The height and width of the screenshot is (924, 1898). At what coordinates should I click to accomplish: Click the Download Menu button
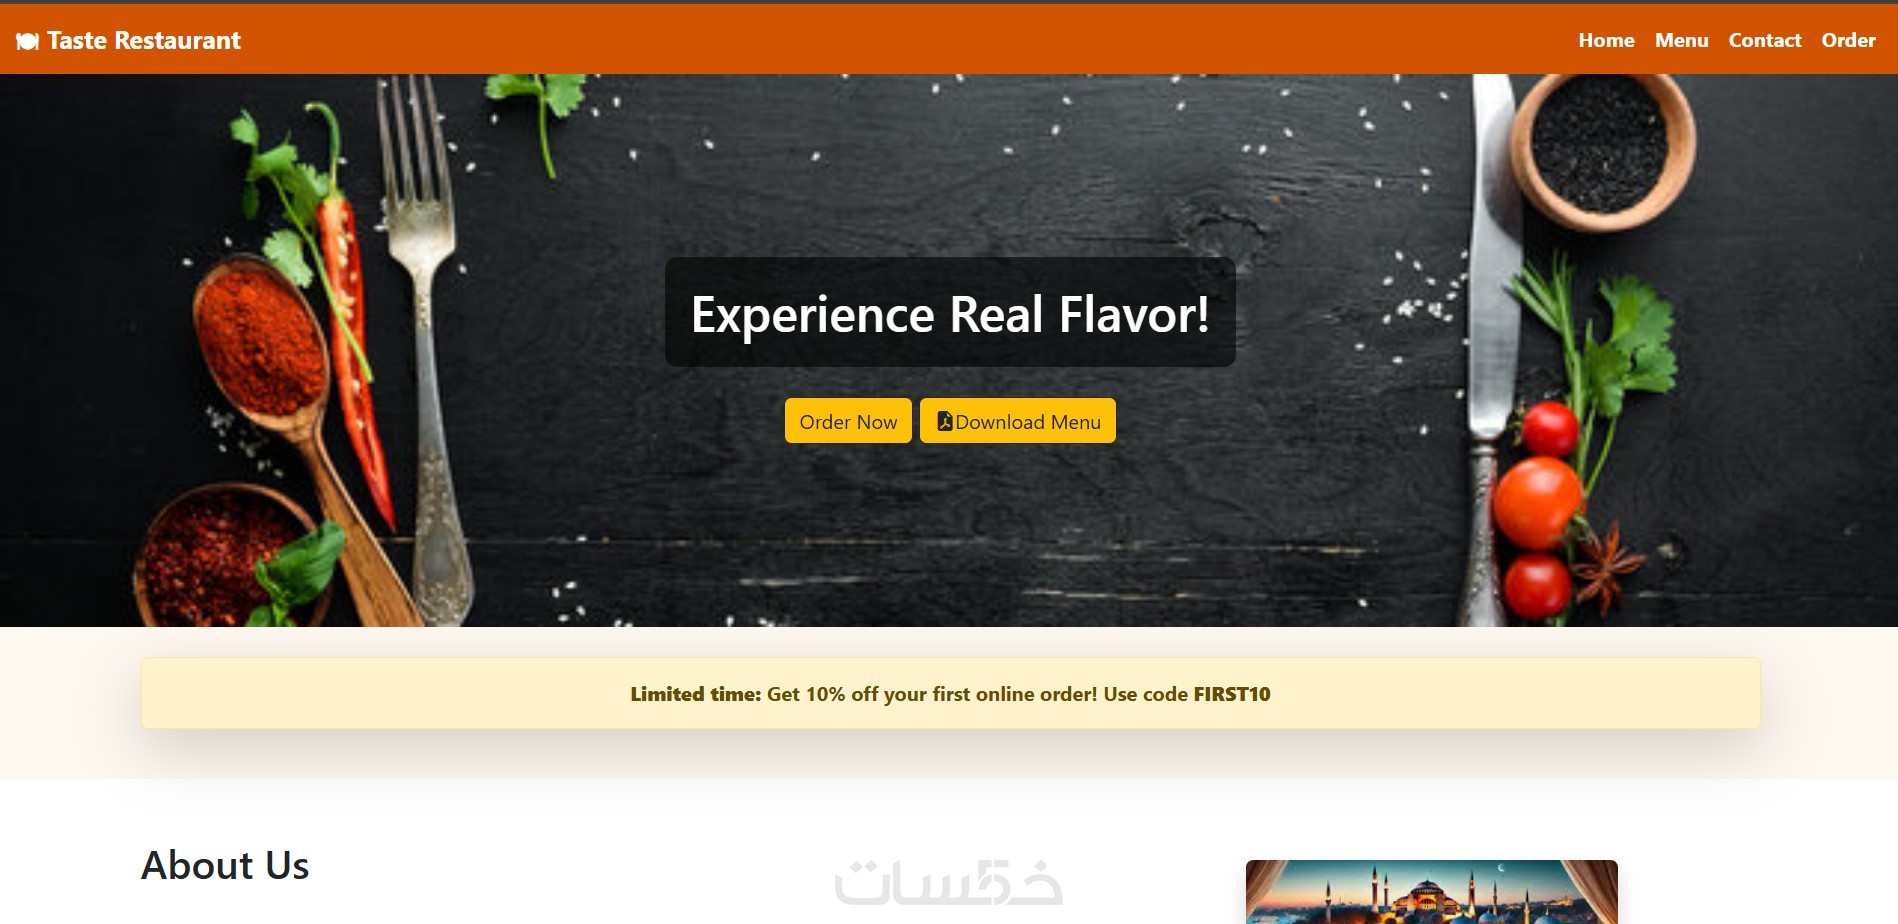[1017, 421]
